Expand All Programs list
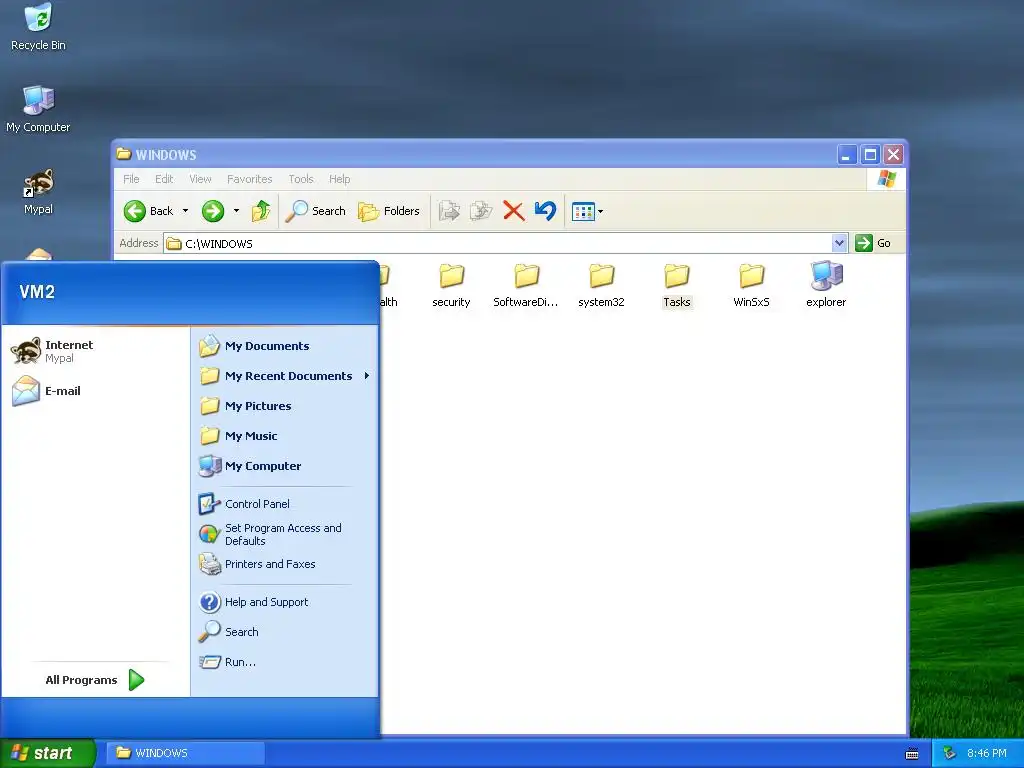 [95, 680]
